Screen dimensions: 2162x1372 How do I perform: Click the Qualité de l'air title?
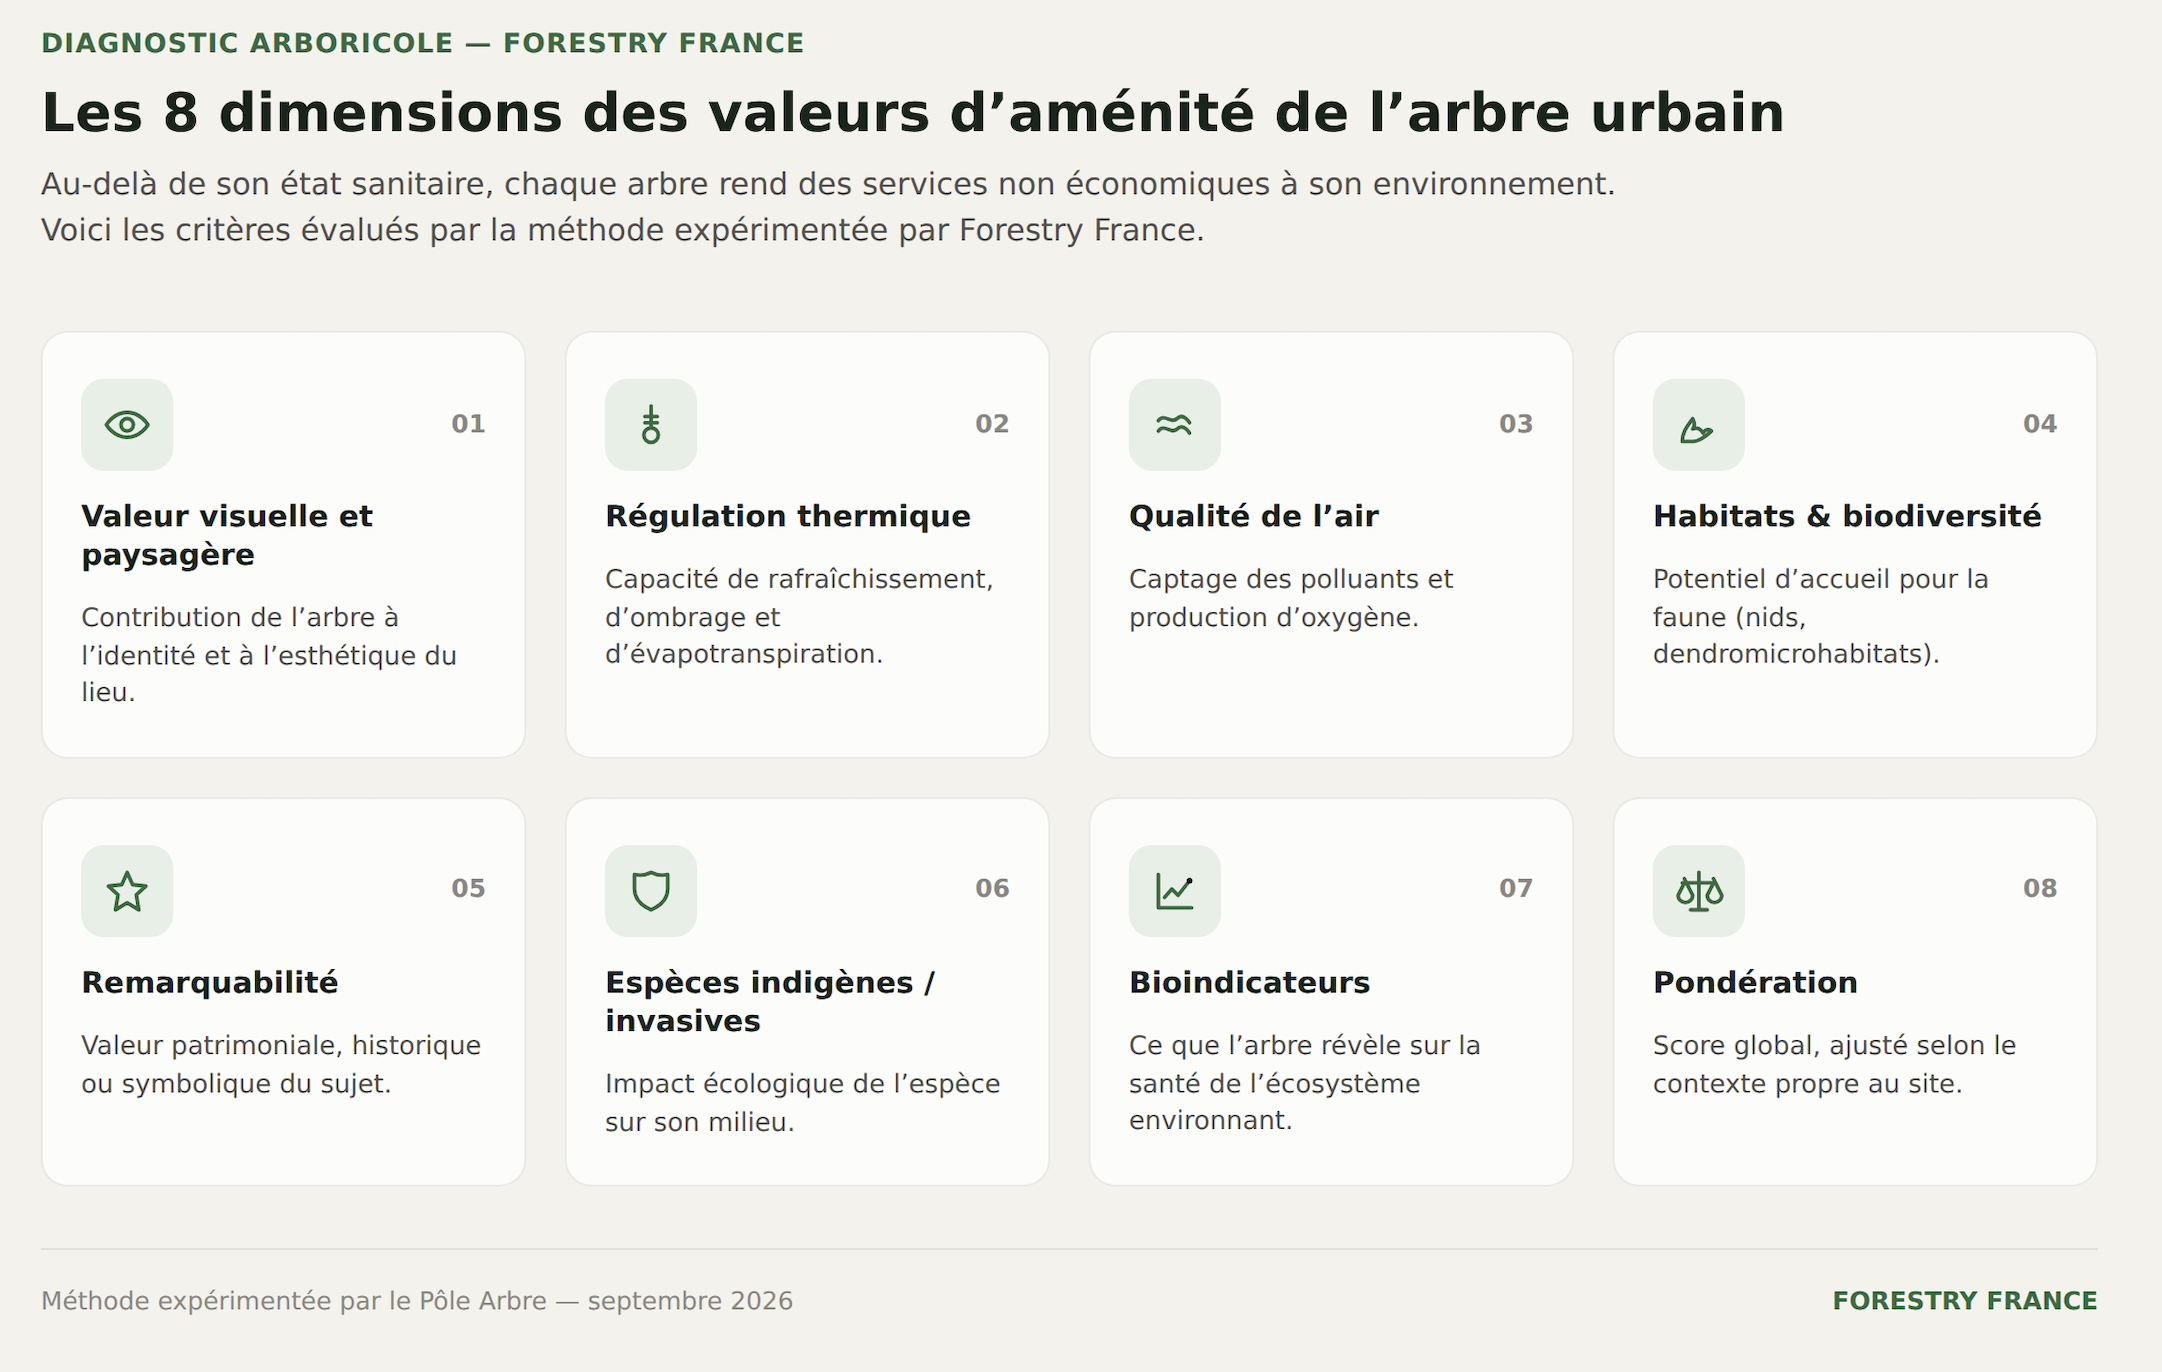tap(1254, 516)
